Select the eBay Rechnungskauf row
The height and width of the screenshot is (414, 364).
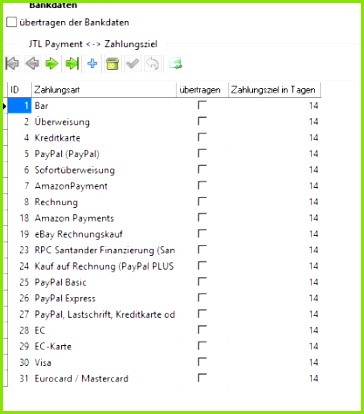(x=164, y=234)
